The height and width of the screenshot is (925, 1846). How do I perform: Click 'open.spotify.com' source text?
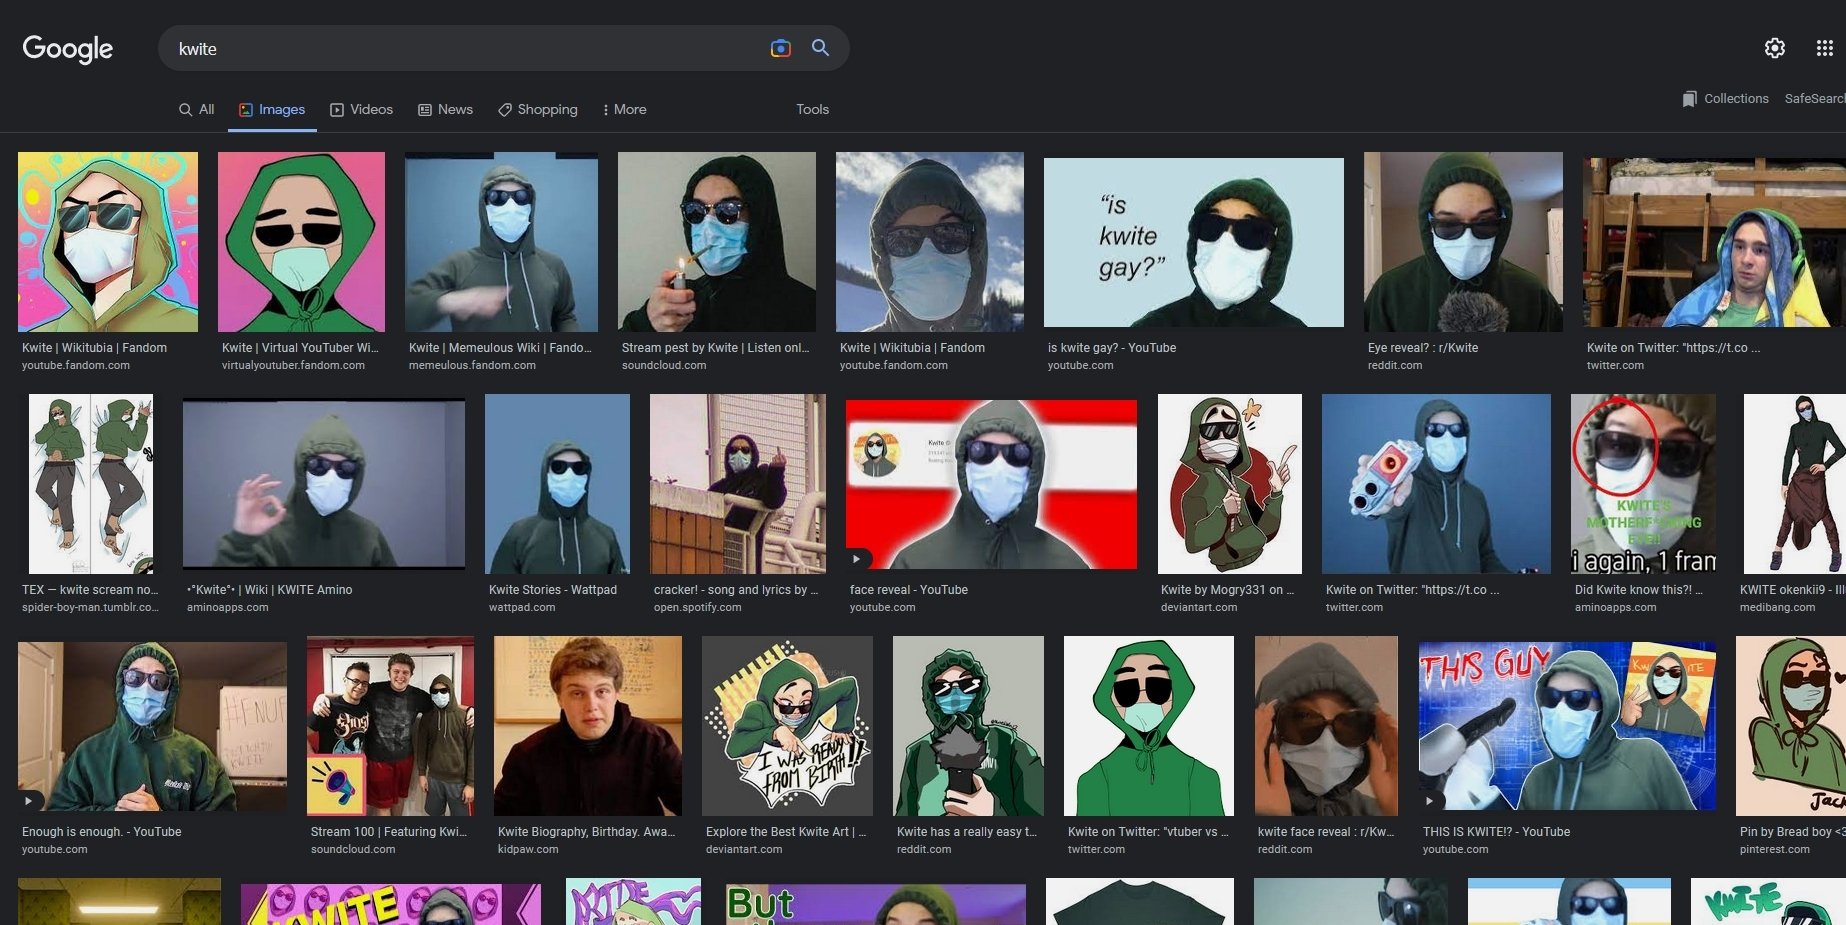tap(697, 608)
